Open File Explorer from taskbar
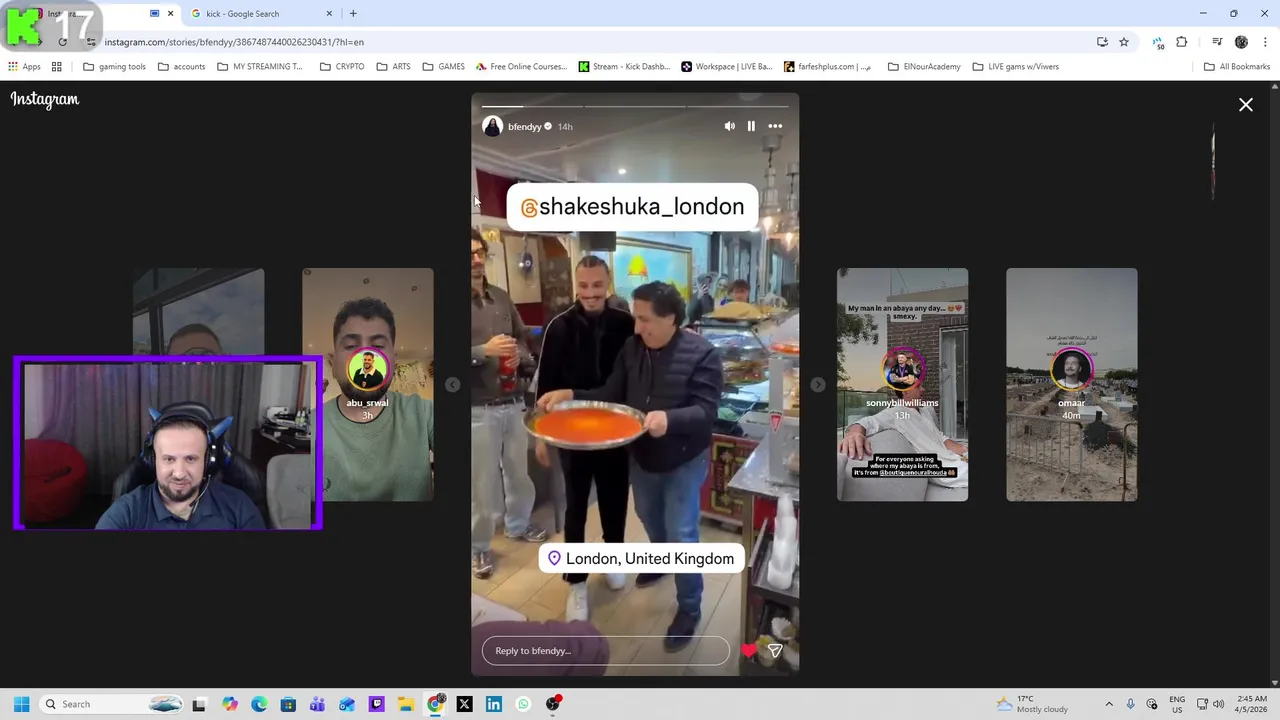The width and height of the screenshot is (1280, 720). (405, 704)
